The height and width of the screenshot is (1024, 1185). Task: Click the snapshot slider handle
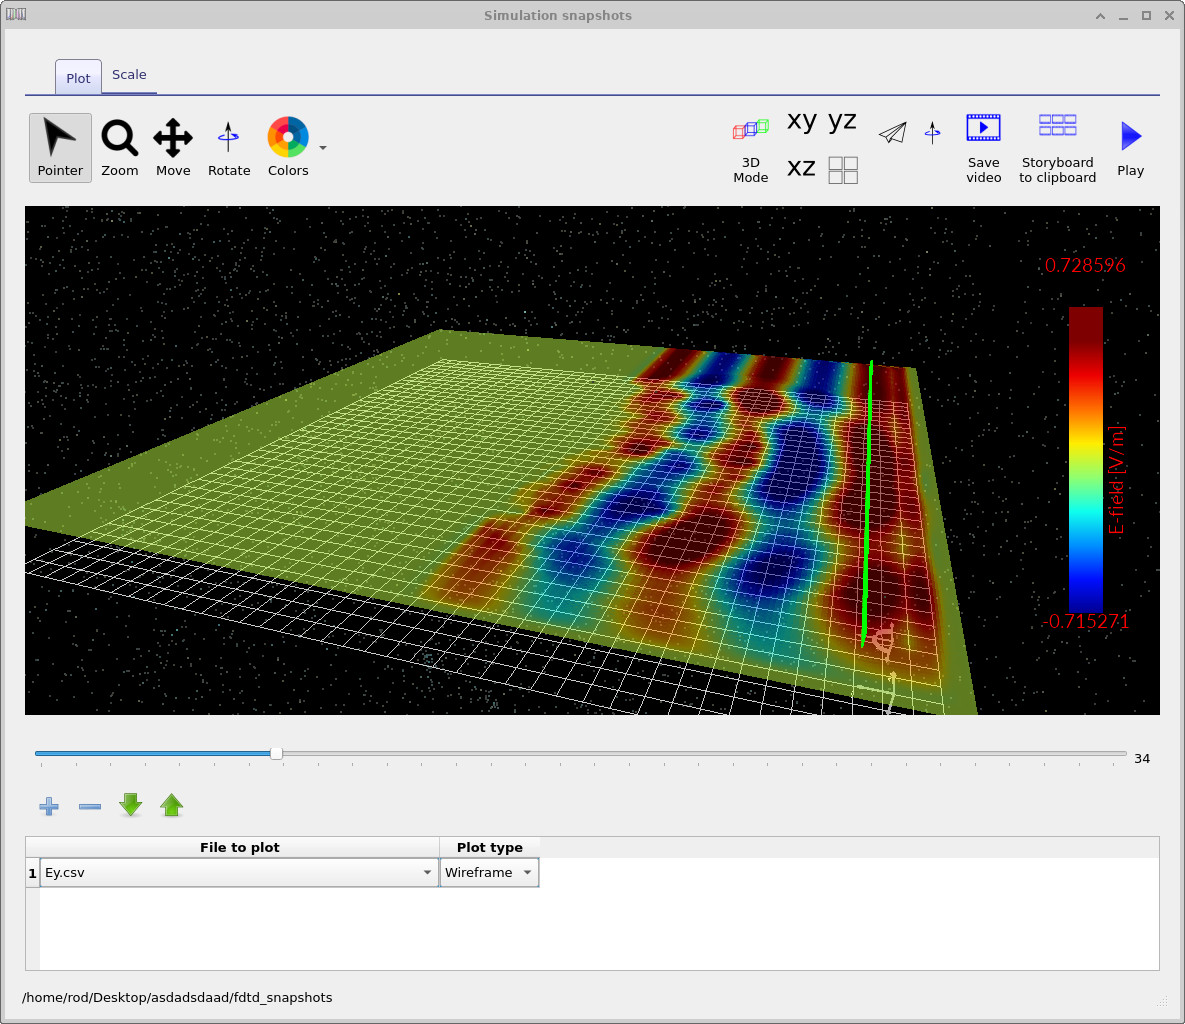click(277, 753)
